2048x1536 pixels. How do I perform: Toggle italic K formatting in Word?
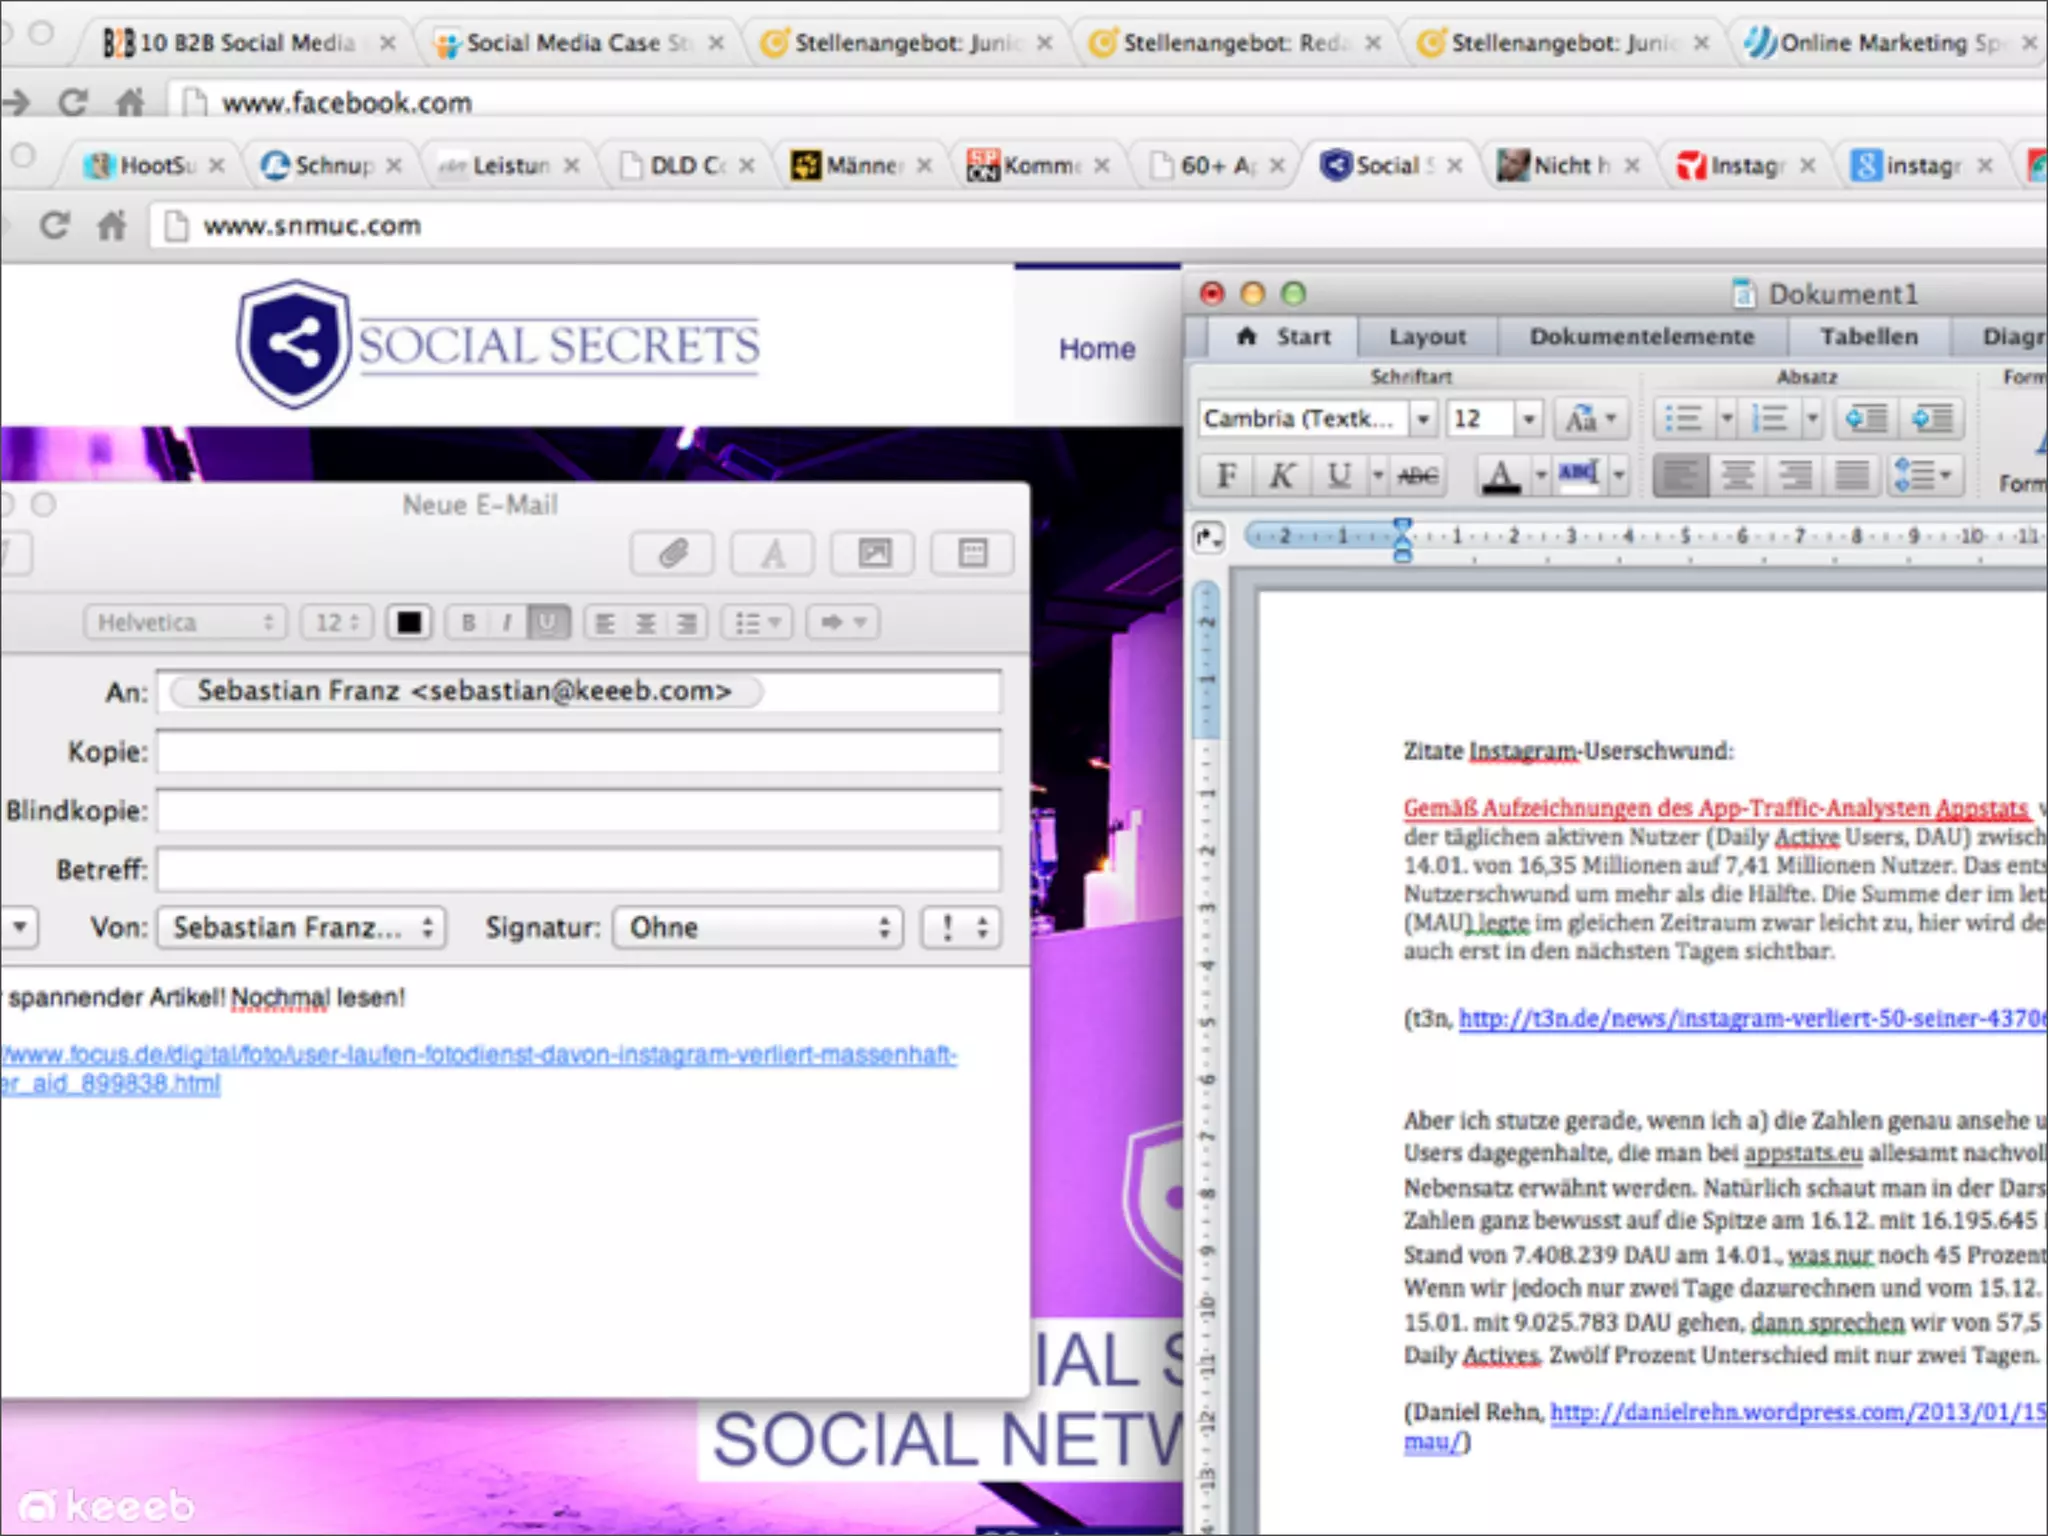tap(1282, 475)
